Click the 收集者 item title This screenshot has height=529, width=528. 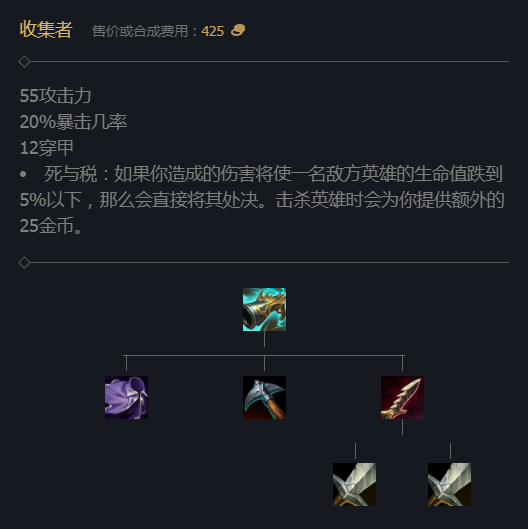46,30
